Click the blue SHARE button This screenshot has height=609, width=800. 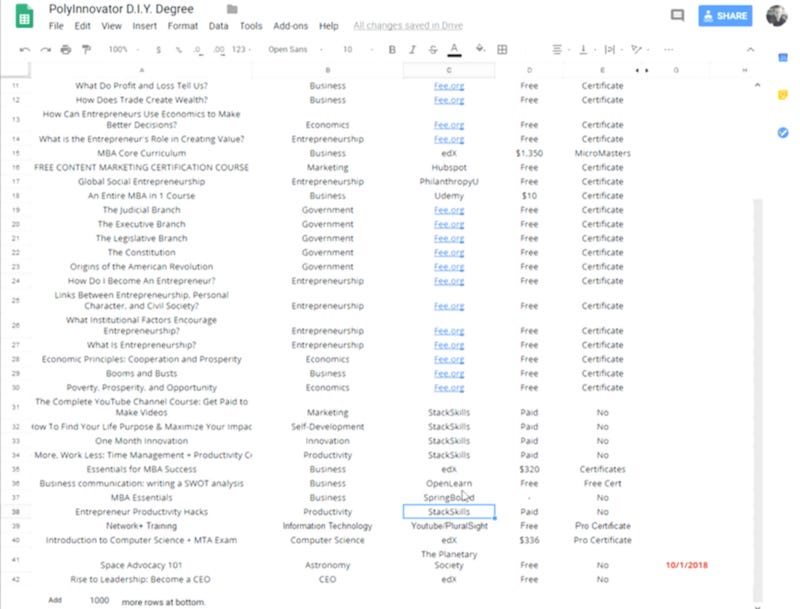pyautogui.click(x=725, y=16)
